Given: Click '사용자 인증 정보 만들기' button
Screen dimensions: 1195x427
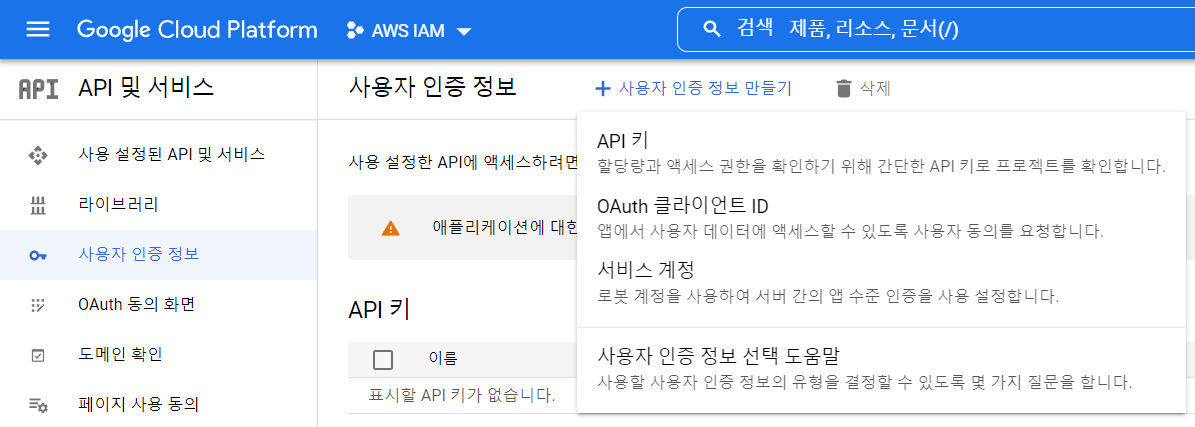Looking at the screenshot, I should [x=694, y=89].
